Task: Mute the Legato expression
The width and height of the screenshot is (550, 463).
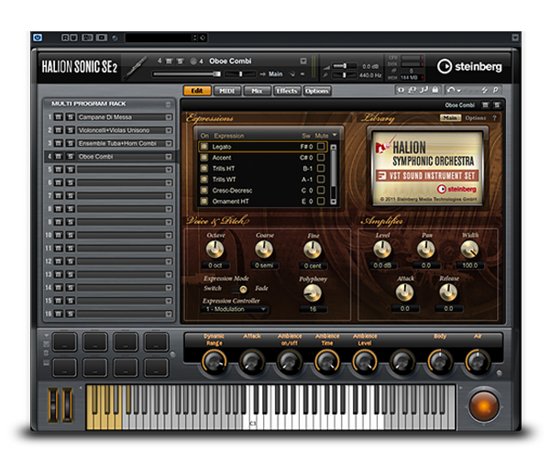Action: (321, 146)
